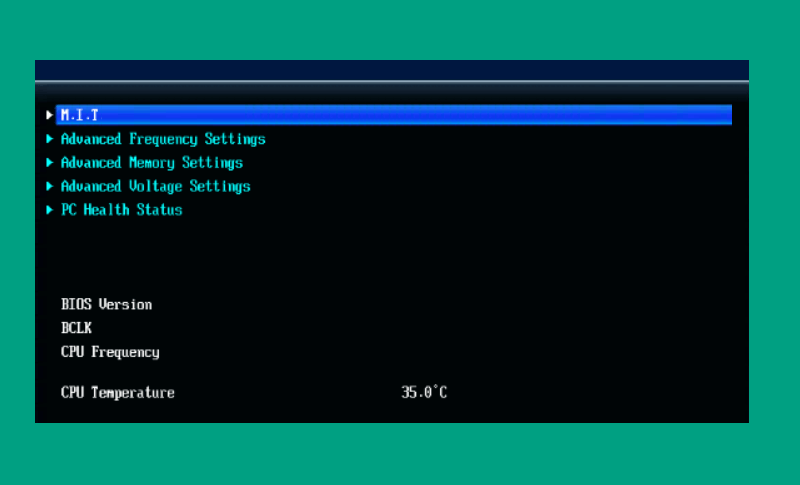Click the CPU Temperature label
The width and height of the screenshot is (800, 485).
point(117,392)
